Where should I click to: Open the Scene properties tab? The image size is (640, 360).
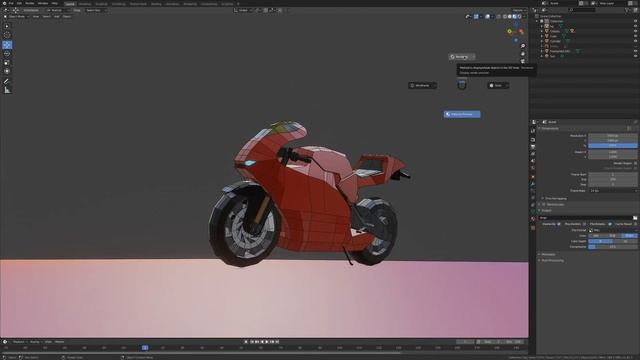click(x=533, y=161)
